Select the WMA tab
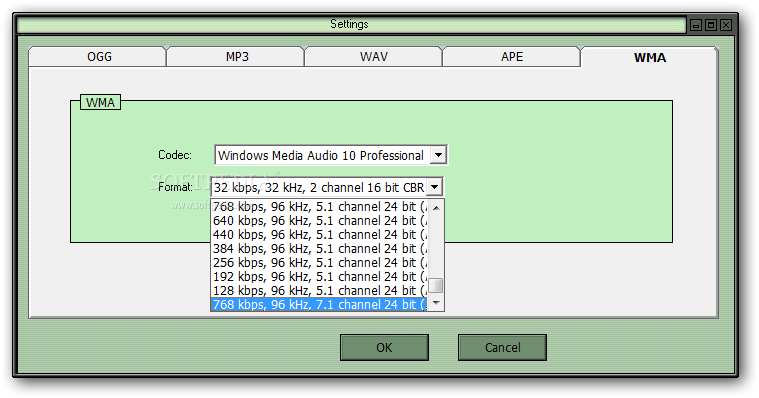Image resolution: width=759 pixels, height=398 pixels. [650, 57]
